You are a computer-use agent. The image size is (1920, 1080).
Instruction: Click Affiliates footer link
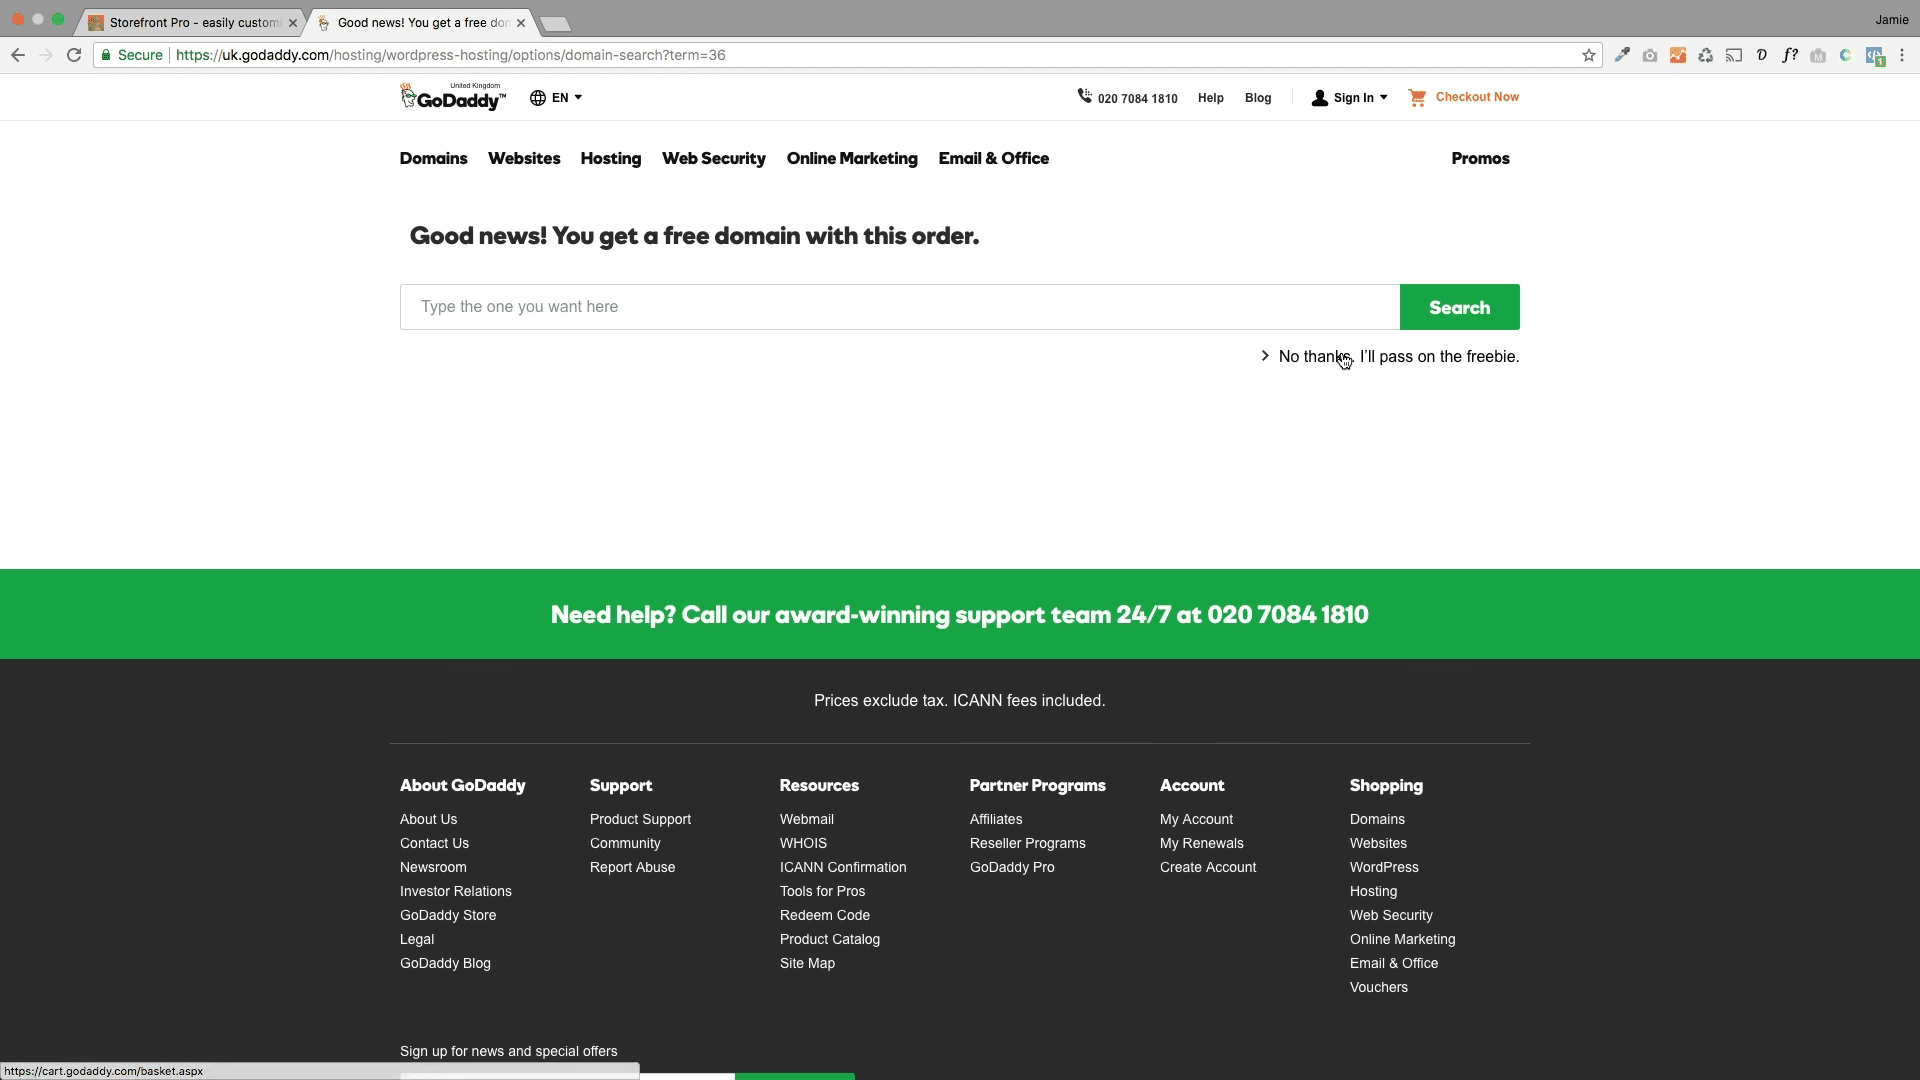pos(996,819)
